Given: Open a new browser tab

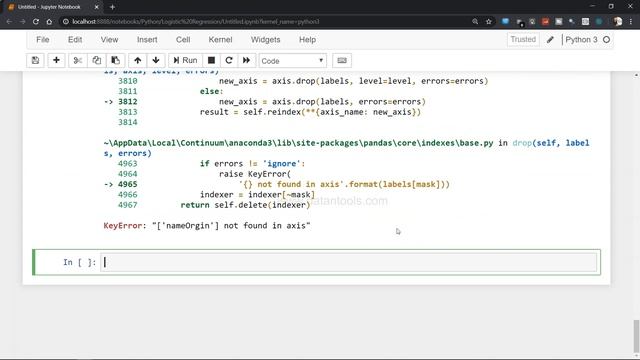Looking at the screenshot, I should coord(112,7).
